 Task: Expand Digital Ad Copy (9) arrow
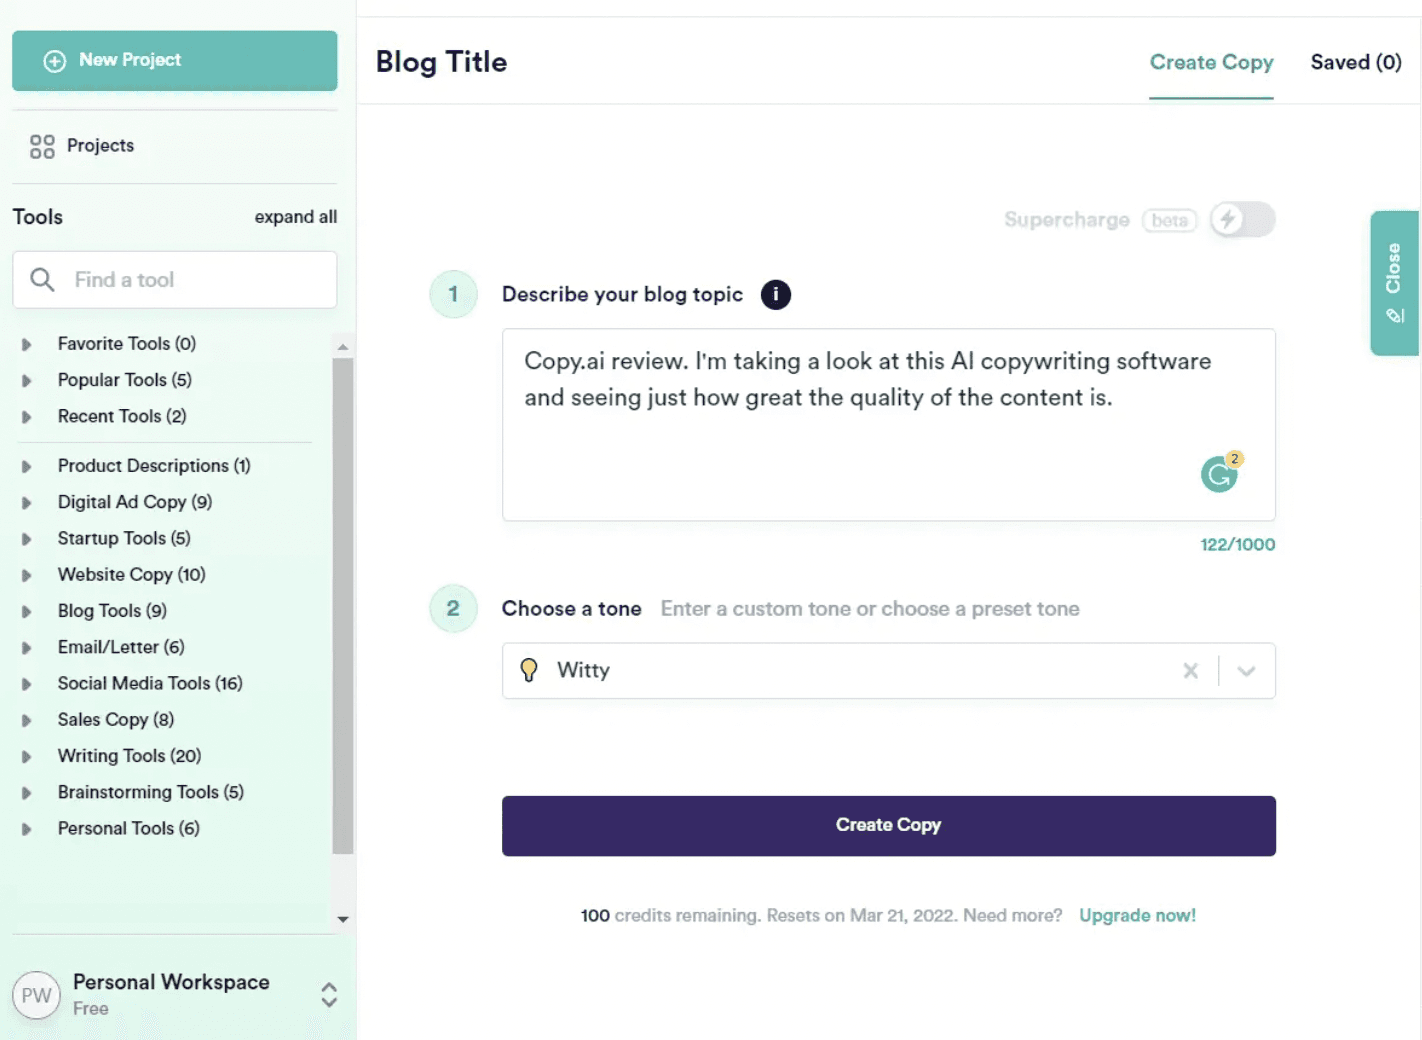(x=27, y=502)
